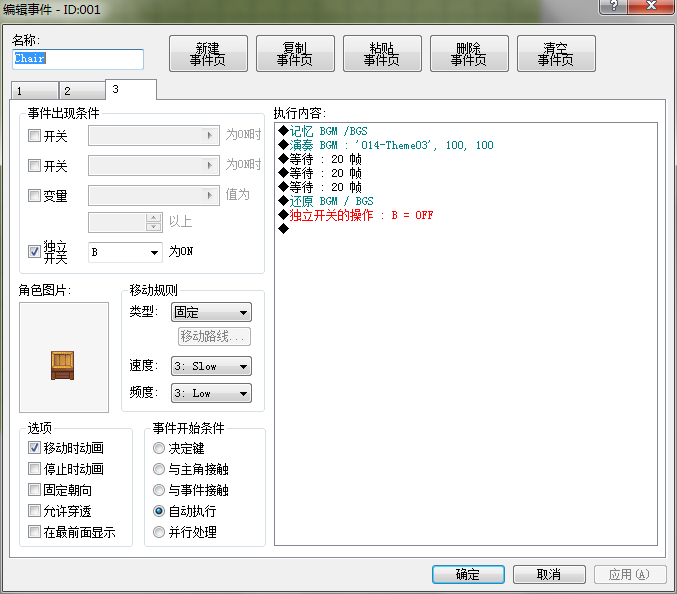677x594 pixels.
Task: Enable the first 开关 condition checkbox
Action: [x=35, y=136]
